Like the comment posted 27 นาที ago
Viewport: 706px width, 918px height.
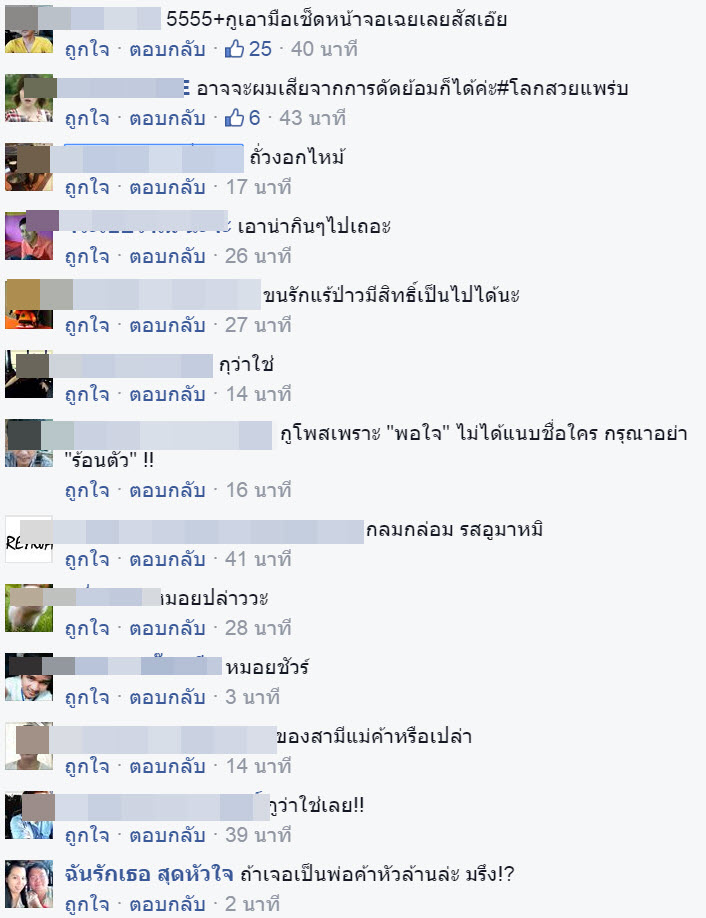tap(87, 326)
